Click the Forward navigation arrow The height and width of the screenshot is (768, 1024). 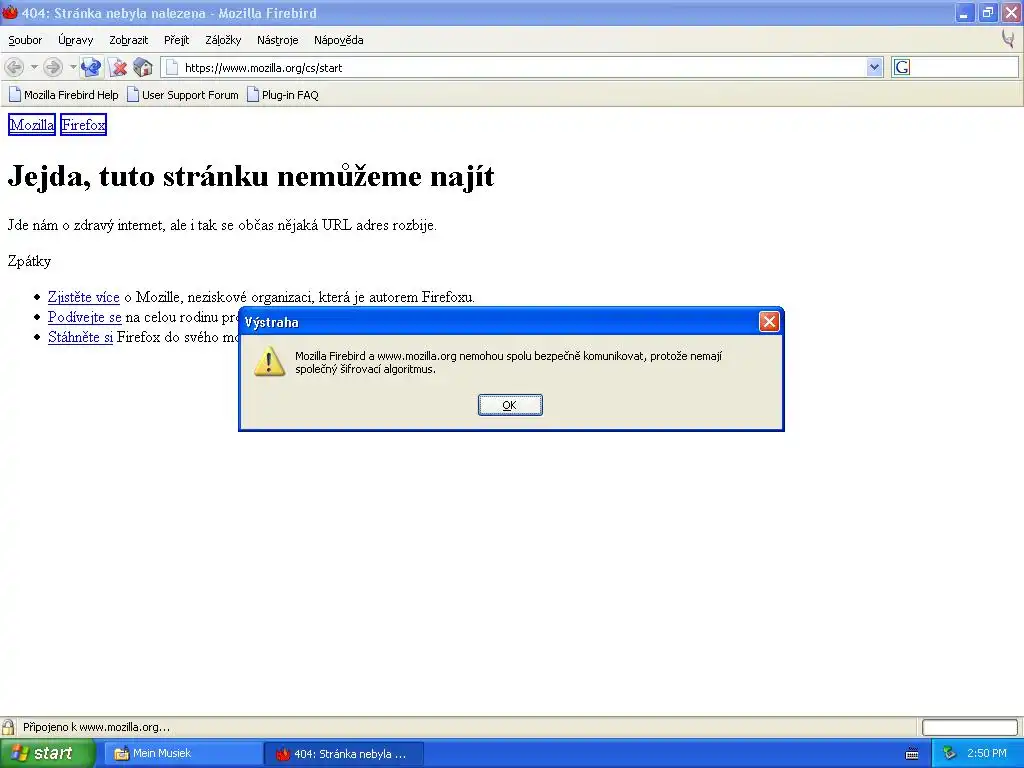click(54, 67)
